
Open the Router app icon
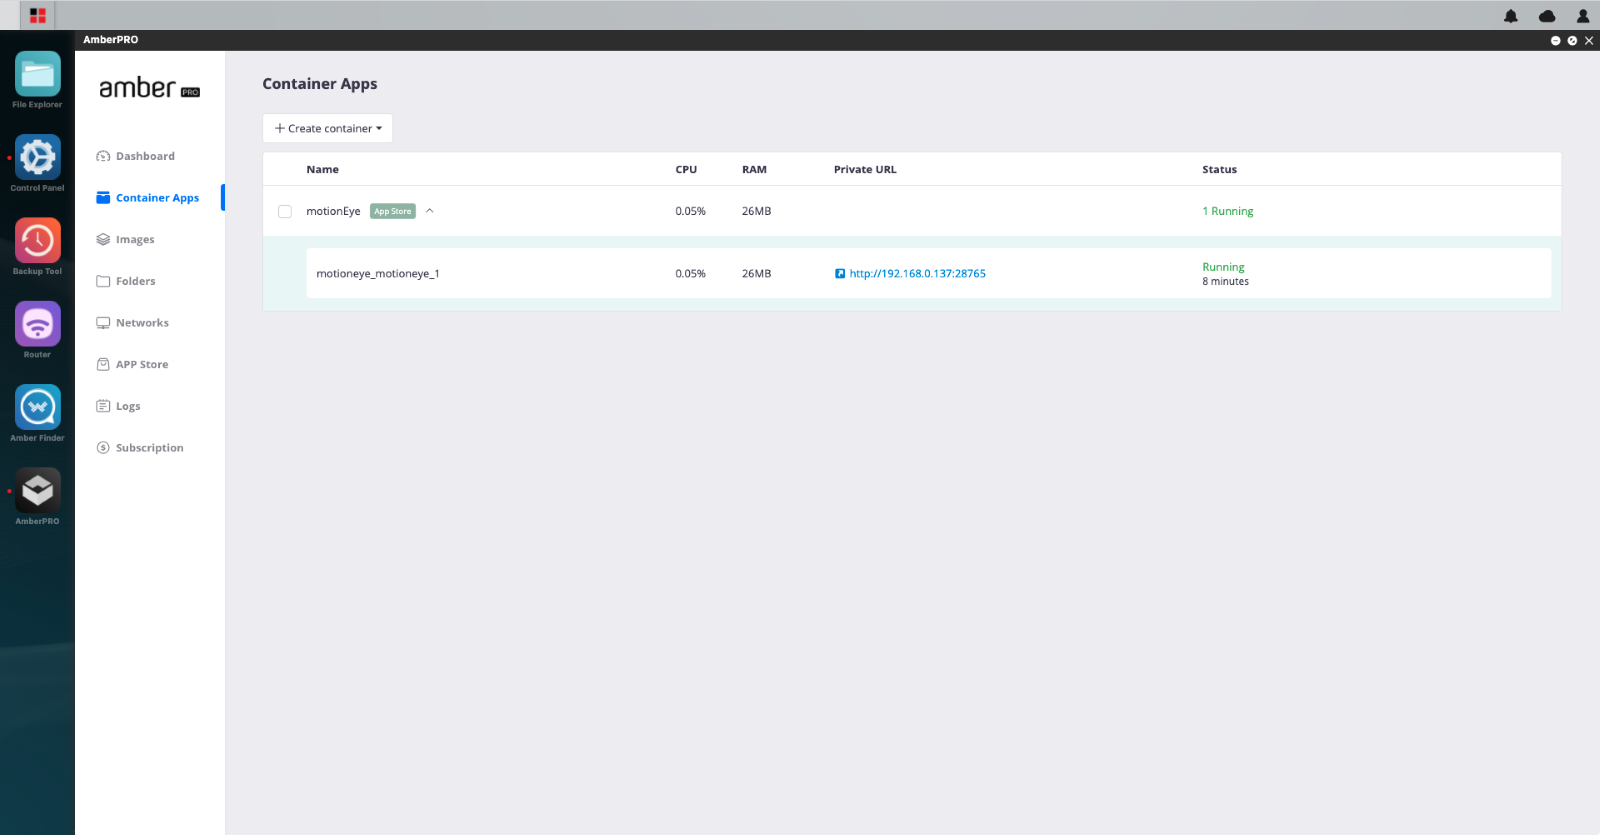(37, 324)
